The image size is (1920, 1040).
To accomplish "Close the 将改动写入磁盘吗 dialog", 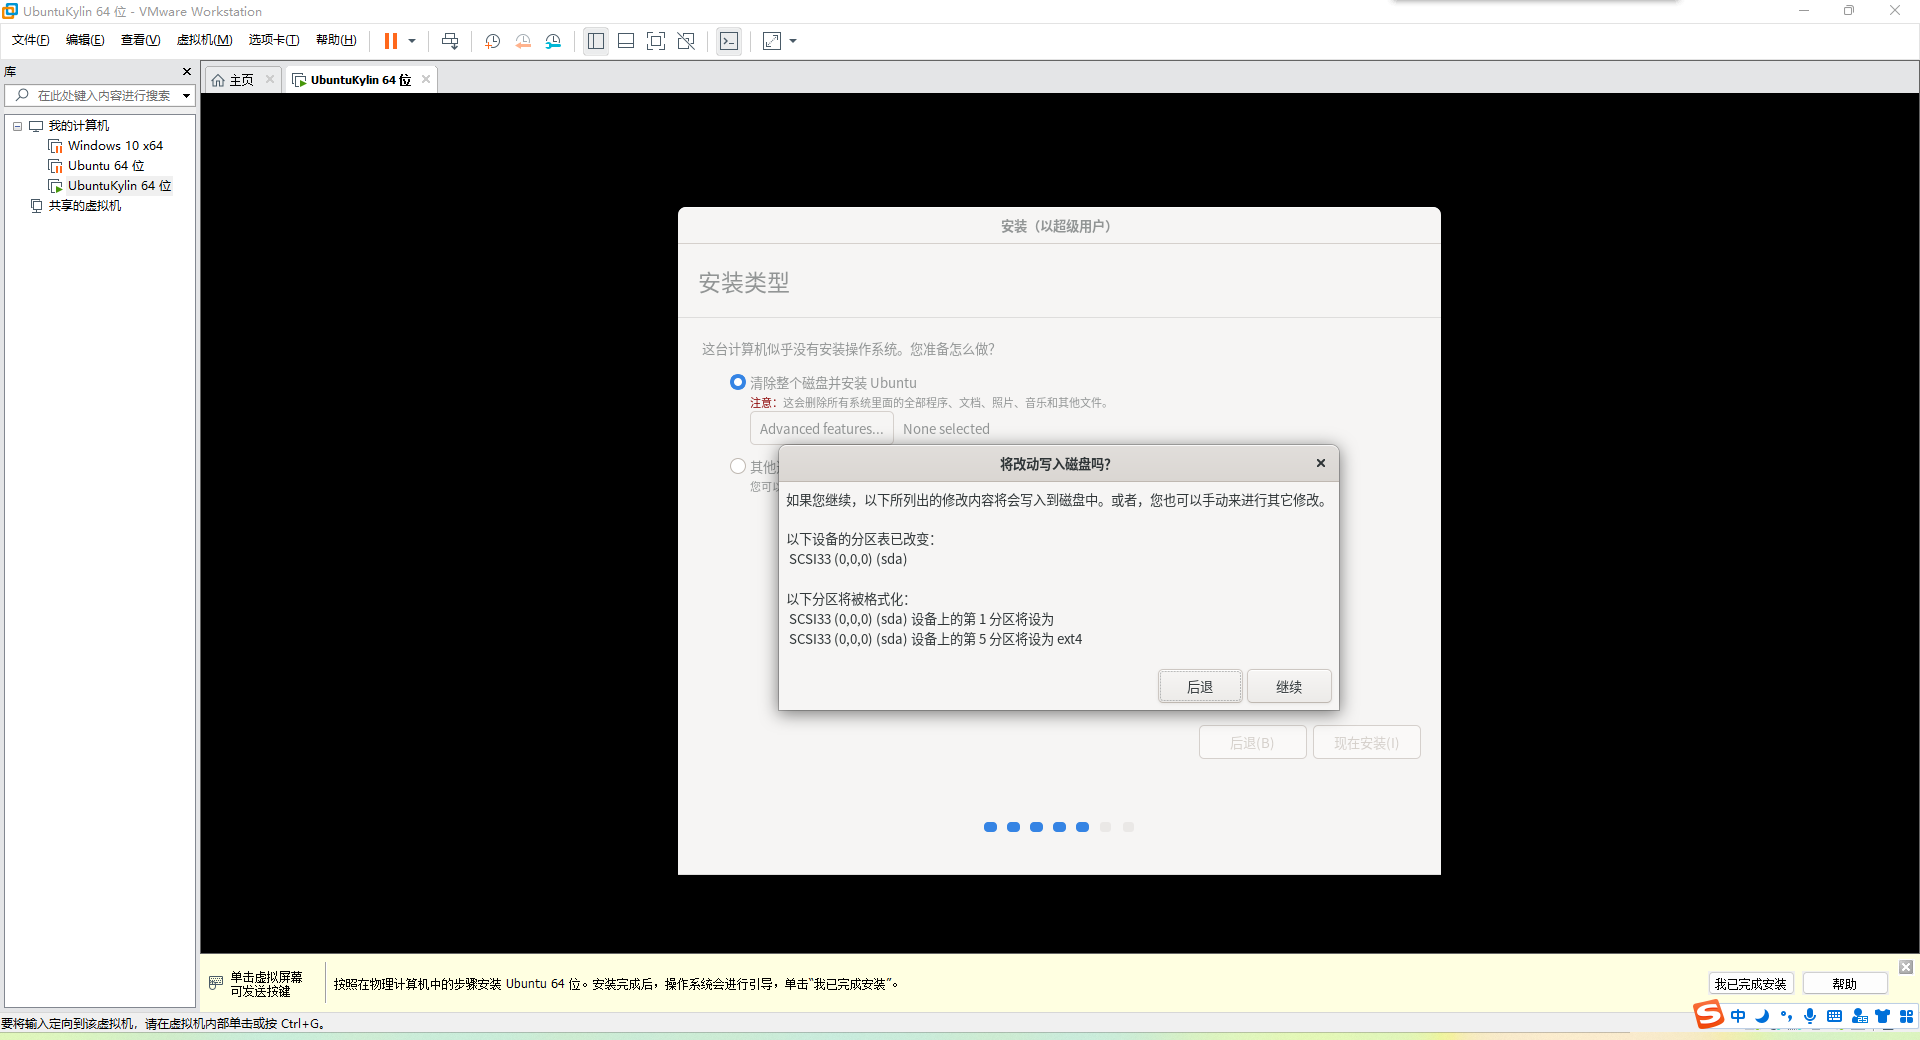I will point(1321,463).
